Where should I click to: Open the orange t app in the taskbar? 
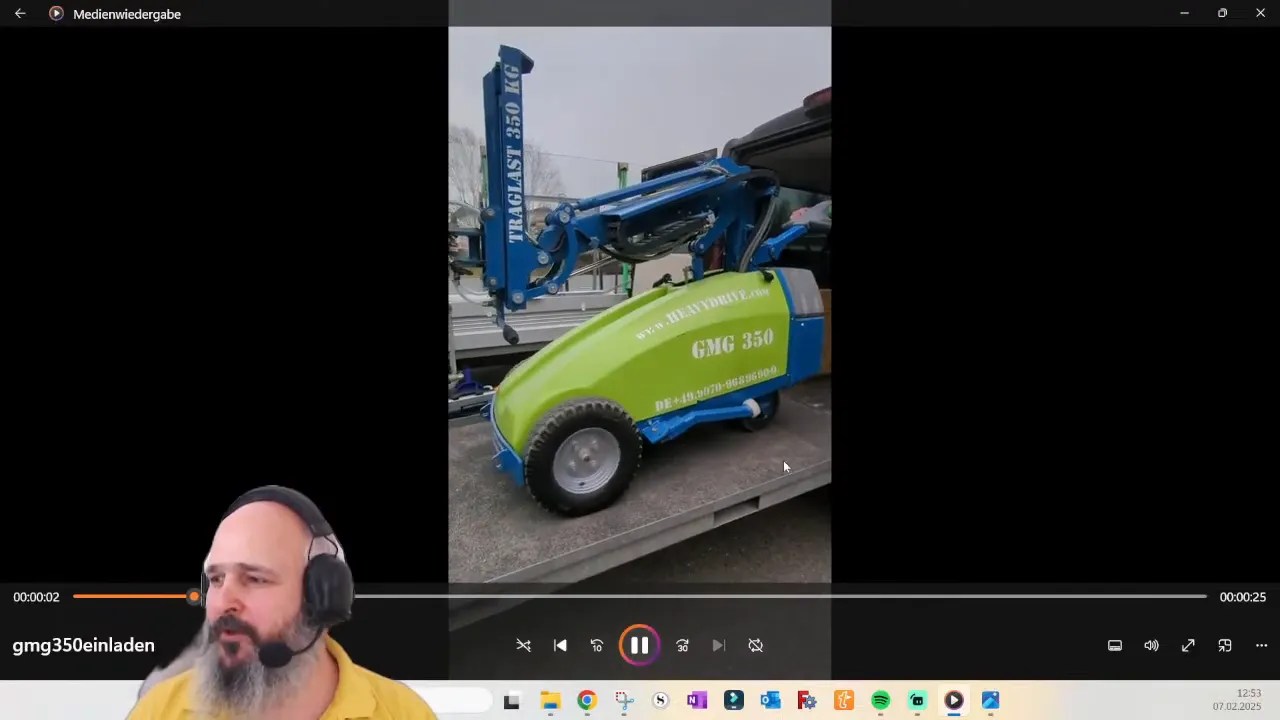pyautogui.click(x=844, y=701)
